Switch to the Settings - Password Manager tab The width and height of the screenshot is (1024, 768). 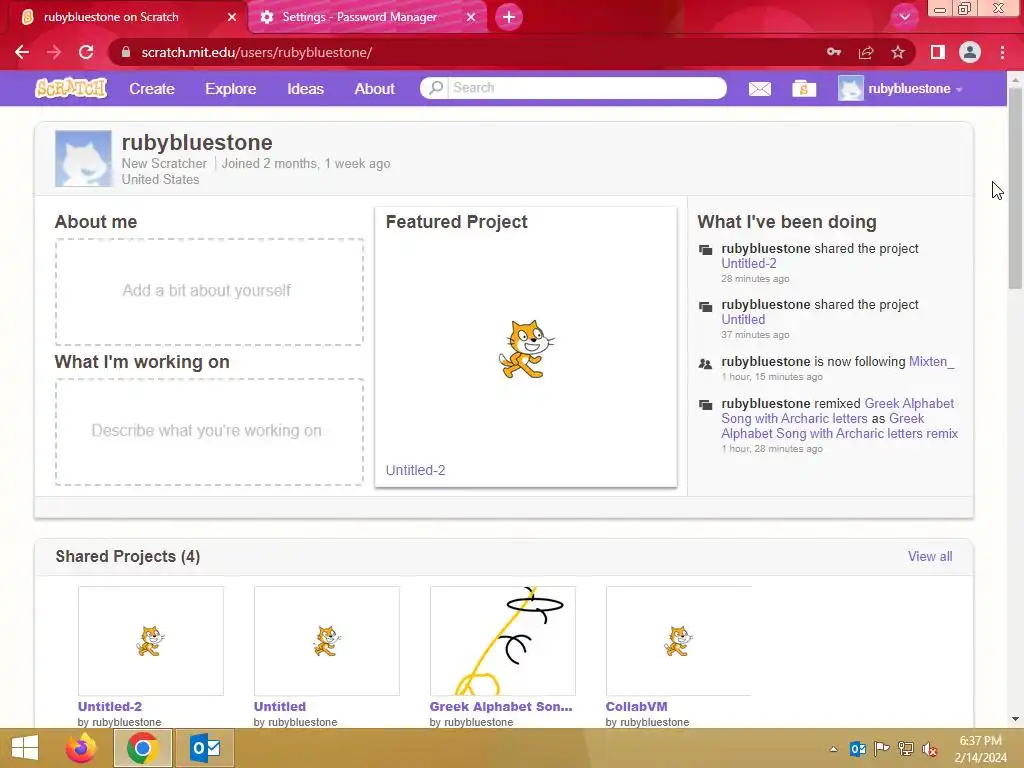[x=368, y=17]
